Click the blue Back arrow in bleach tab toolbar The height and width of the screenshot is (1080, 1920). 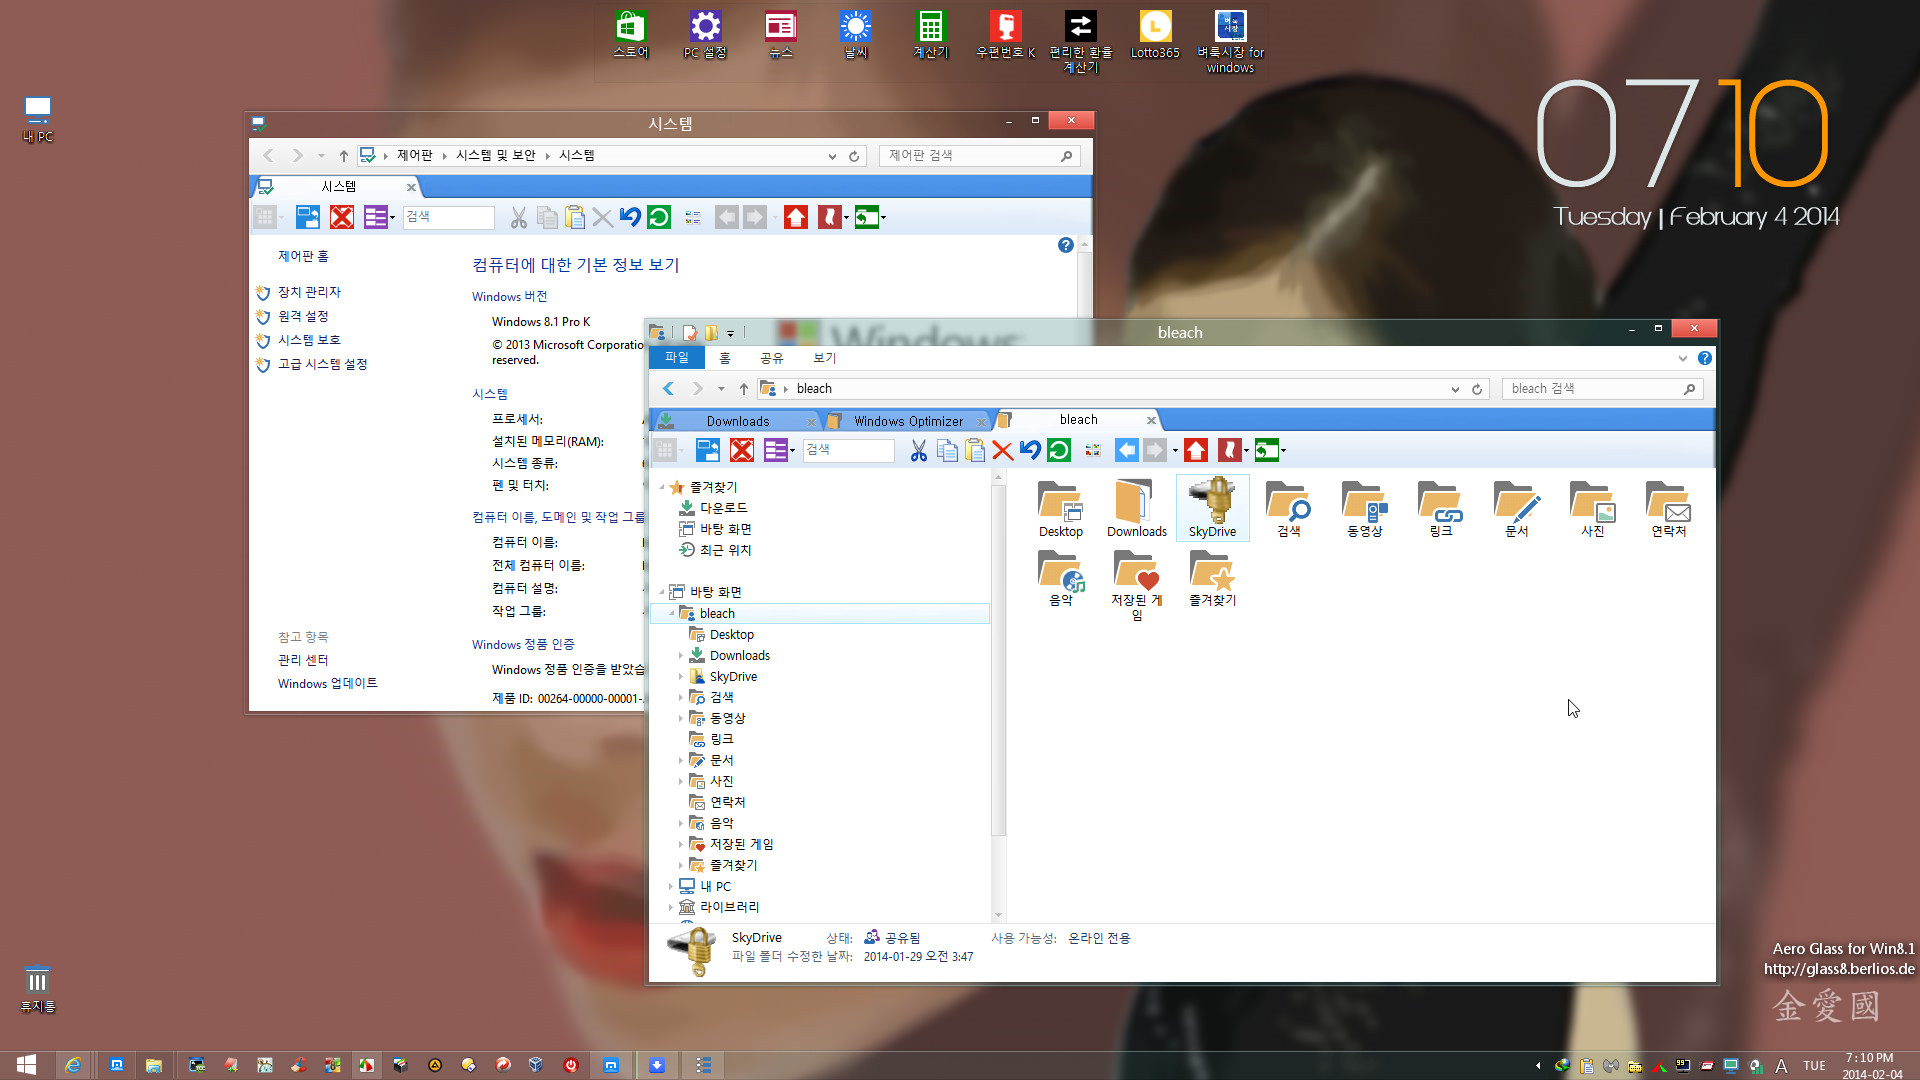pos(1126,451)
